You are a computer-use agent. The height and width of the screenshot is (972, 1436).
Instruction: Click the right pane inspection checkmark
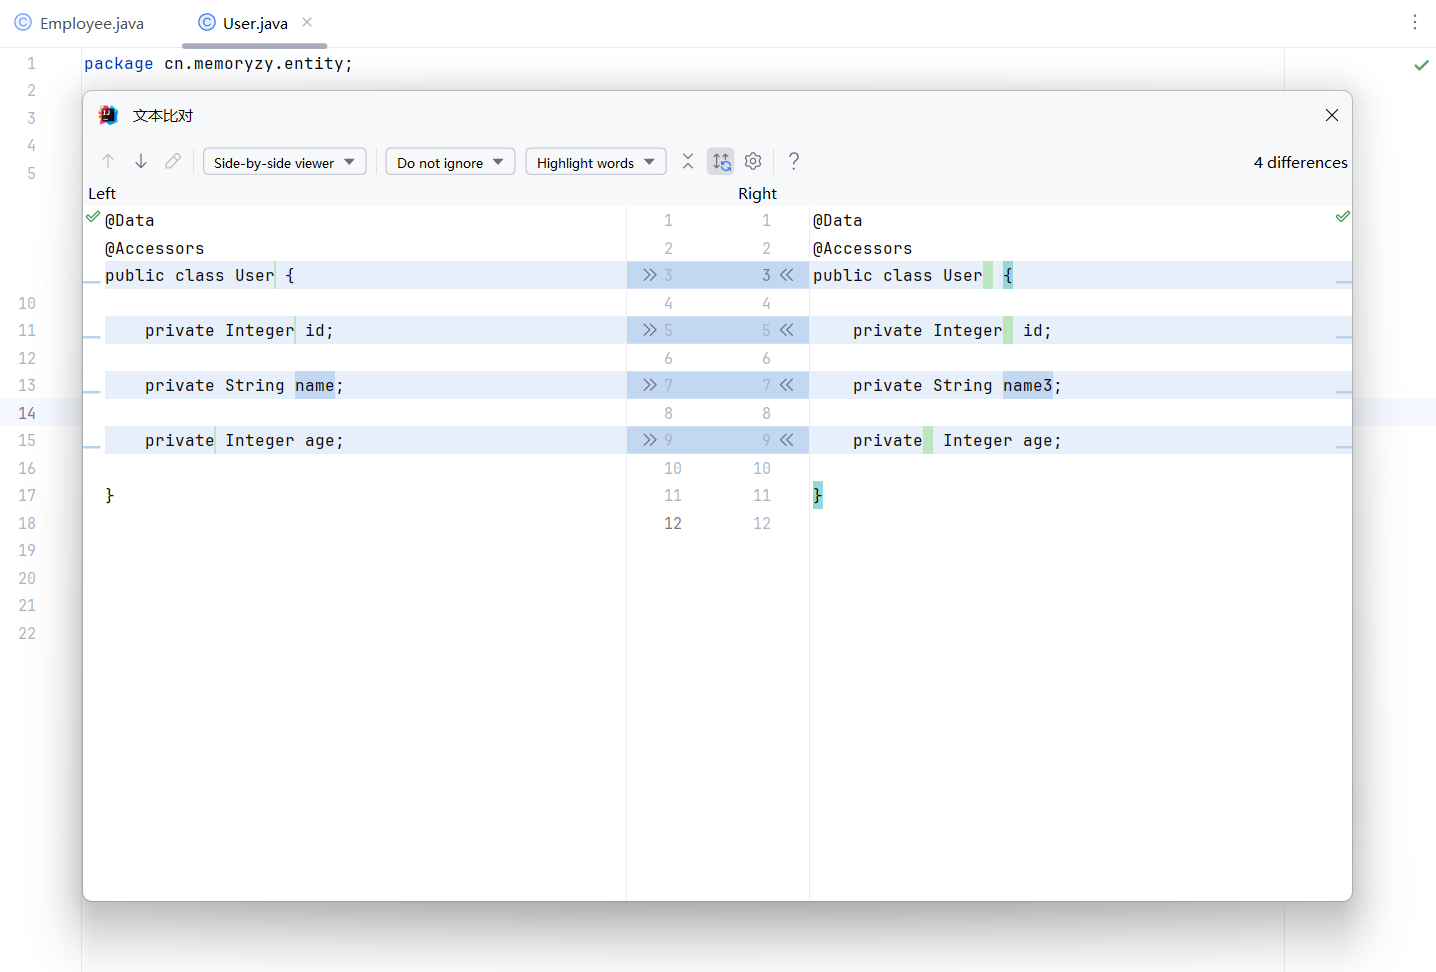point(1342,217)
